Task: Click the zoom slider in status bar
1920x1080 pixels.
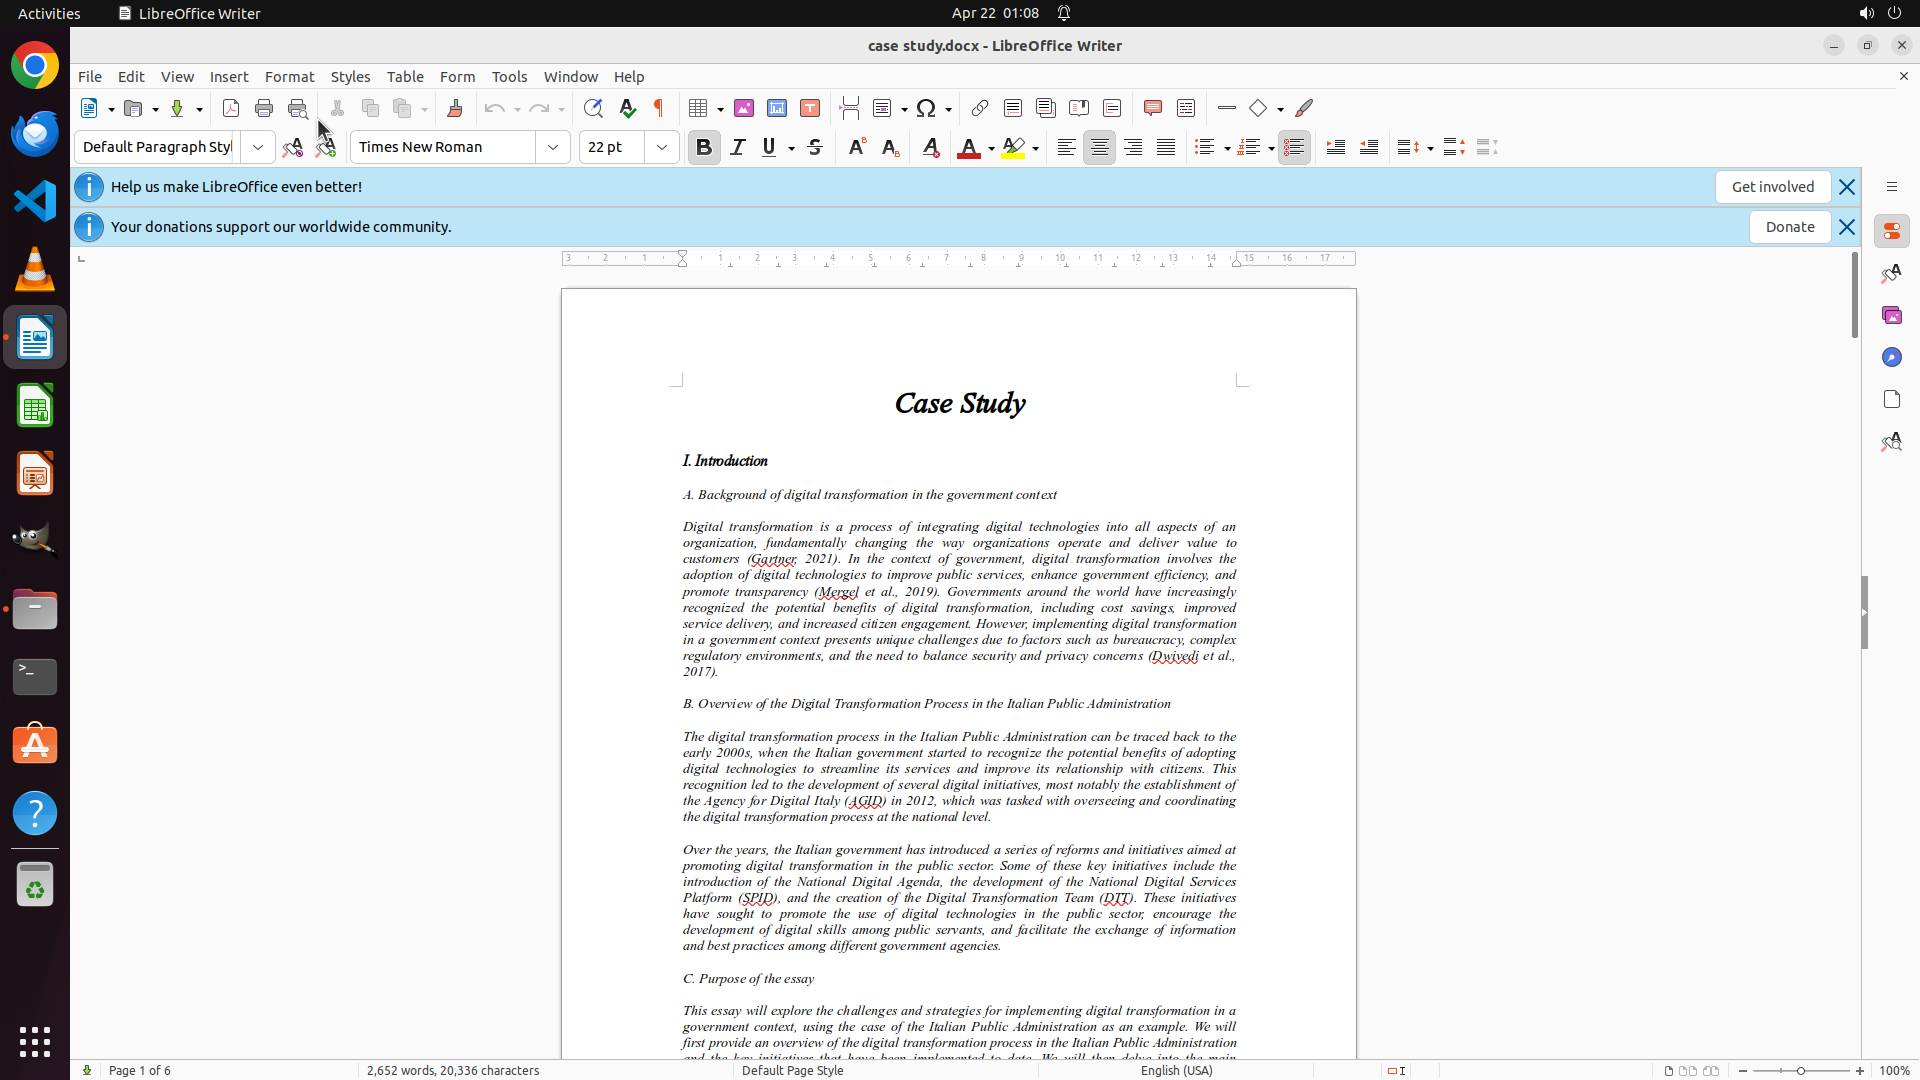Action: [1801, 1070]
